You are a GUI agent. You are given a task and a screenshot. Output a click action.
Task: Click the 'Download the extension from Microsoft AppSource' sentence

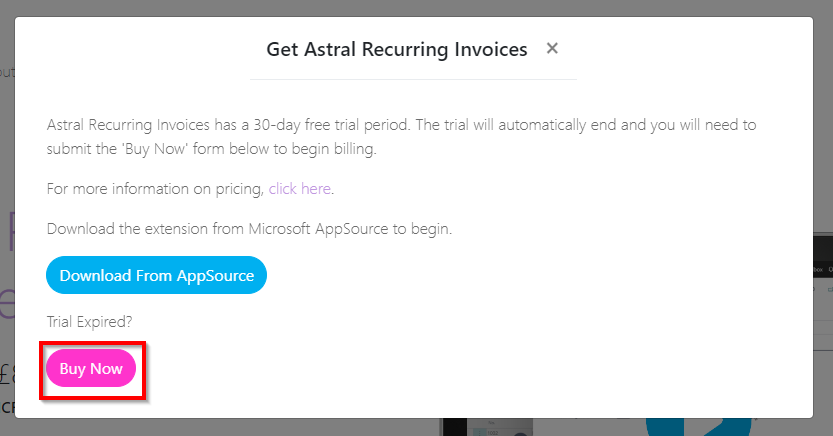click(249, 229)
